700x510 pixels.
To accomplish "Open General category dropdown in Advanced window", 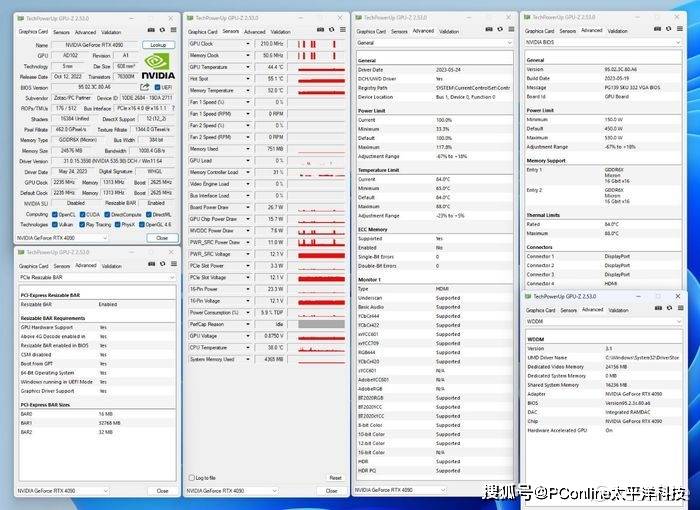I will [x=434, y=43].
